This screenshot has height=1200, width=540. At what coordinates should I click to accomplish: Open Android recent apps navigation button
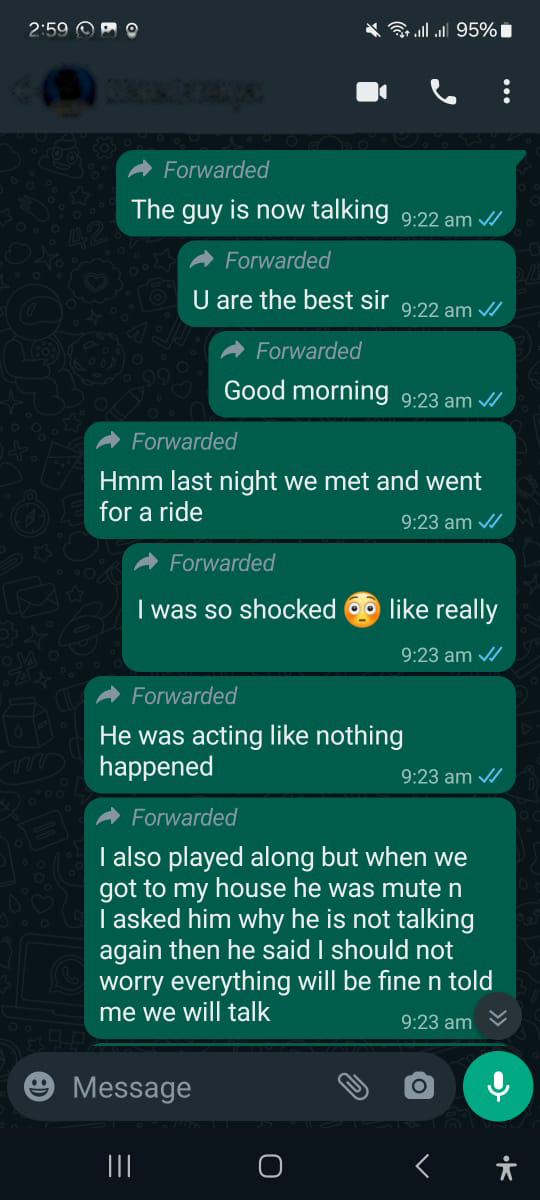119,1166
